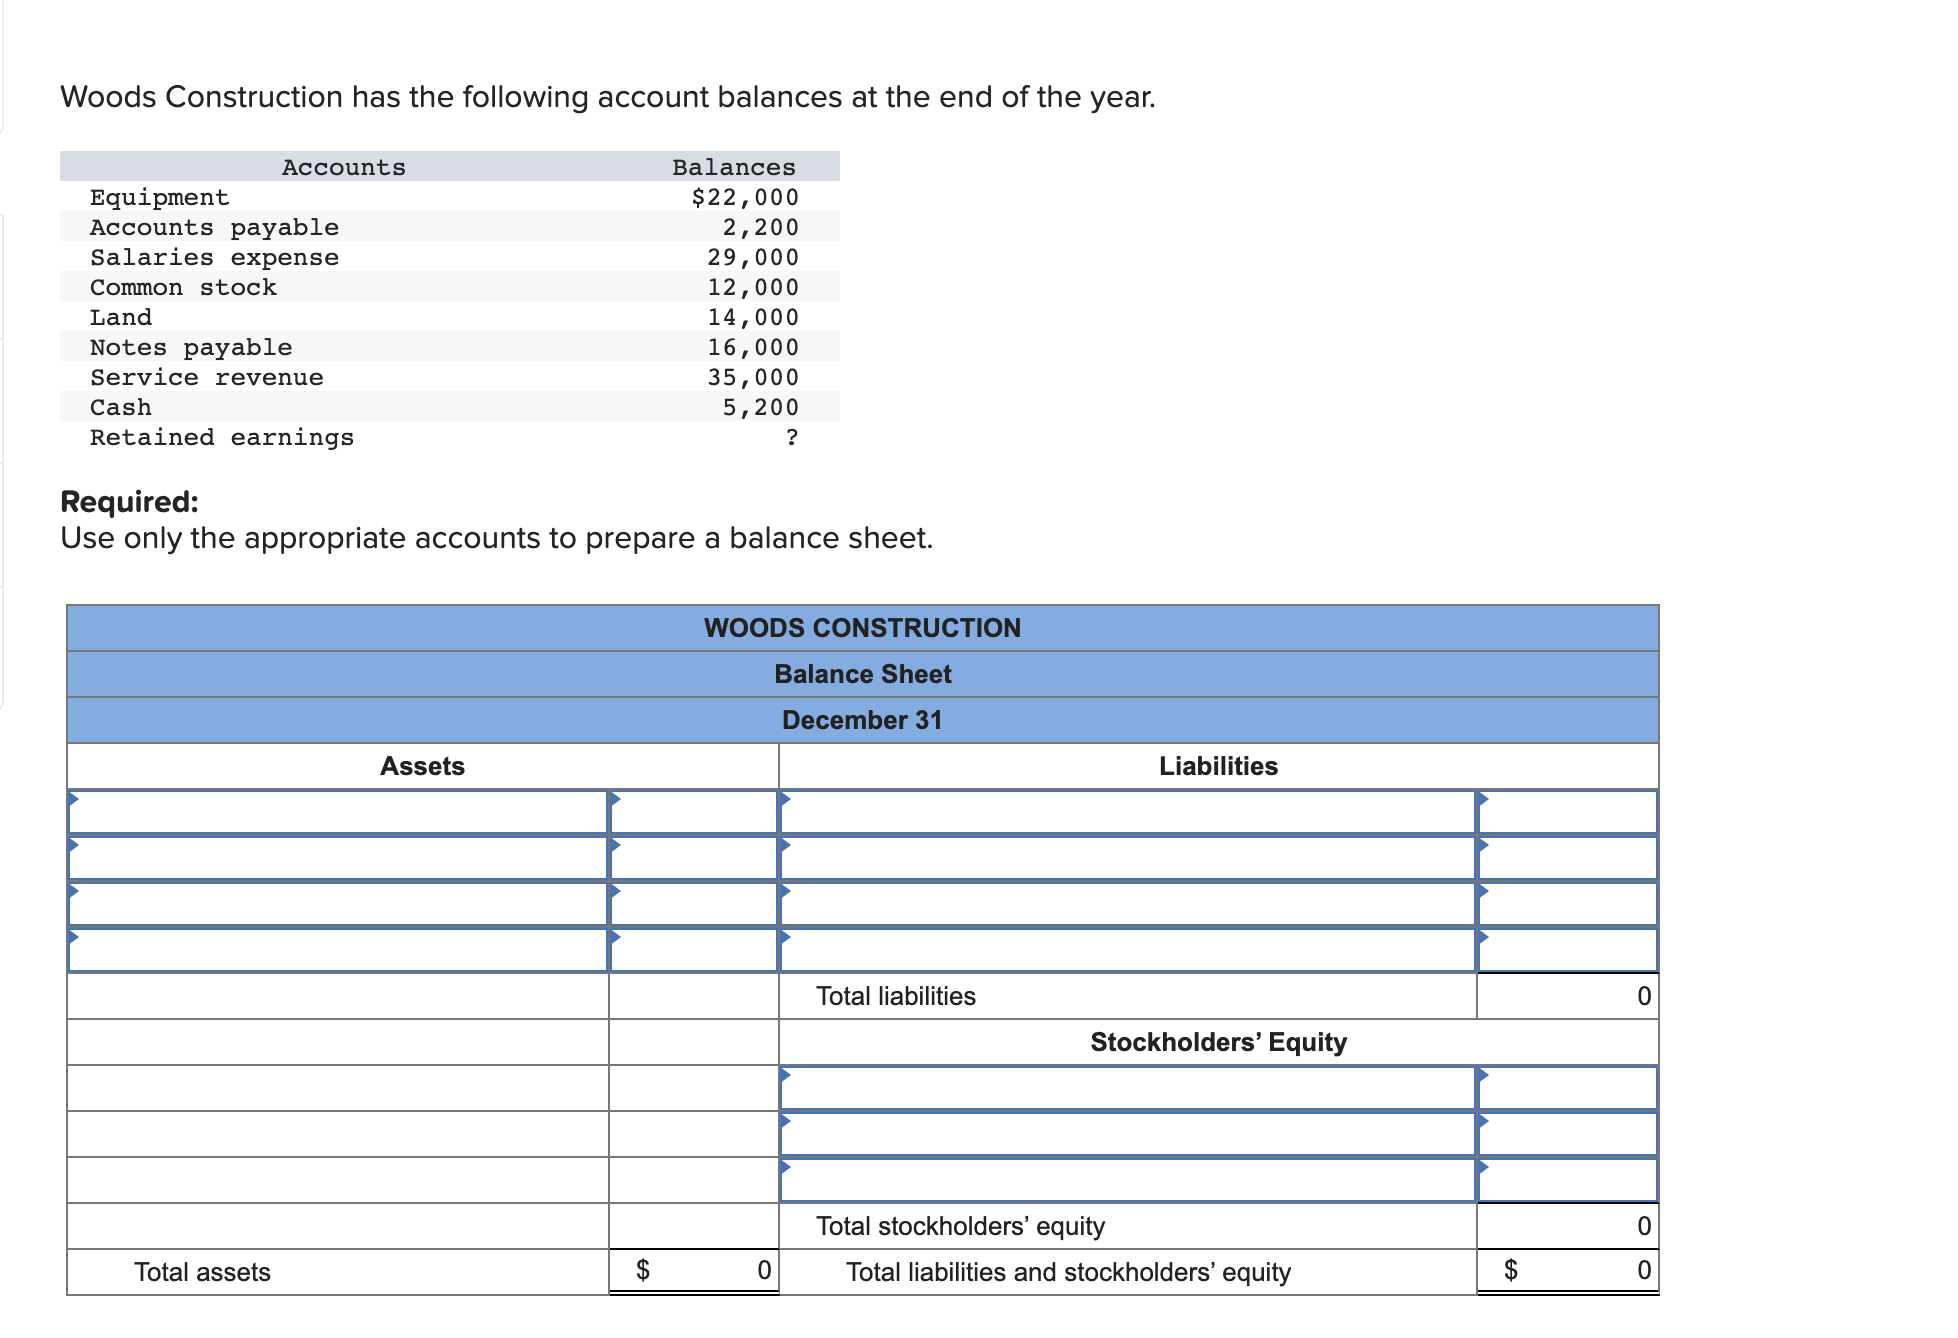Open the second Liabilities account selector
This screenshot has height=1338, width=1958.
point(1120,858)
